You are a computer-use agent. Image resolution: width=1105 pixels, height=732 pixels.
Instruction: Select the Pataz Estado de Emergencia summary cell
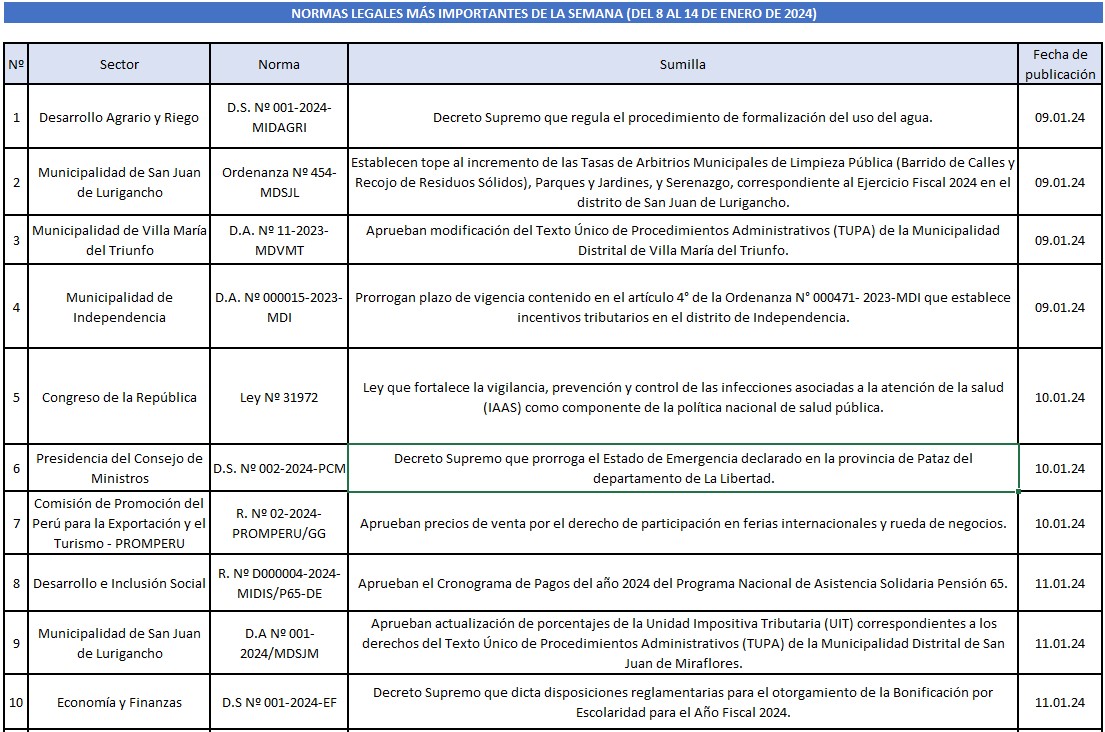coord(682,468)
